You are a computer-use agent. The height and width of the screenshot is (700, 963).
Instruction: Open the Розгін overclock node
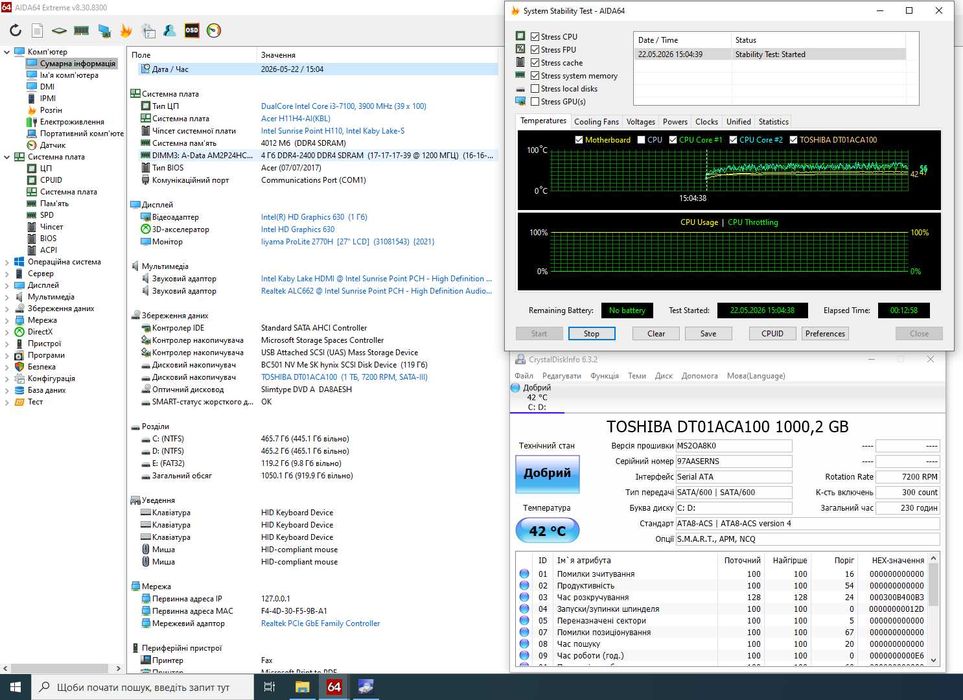point(50,110)
